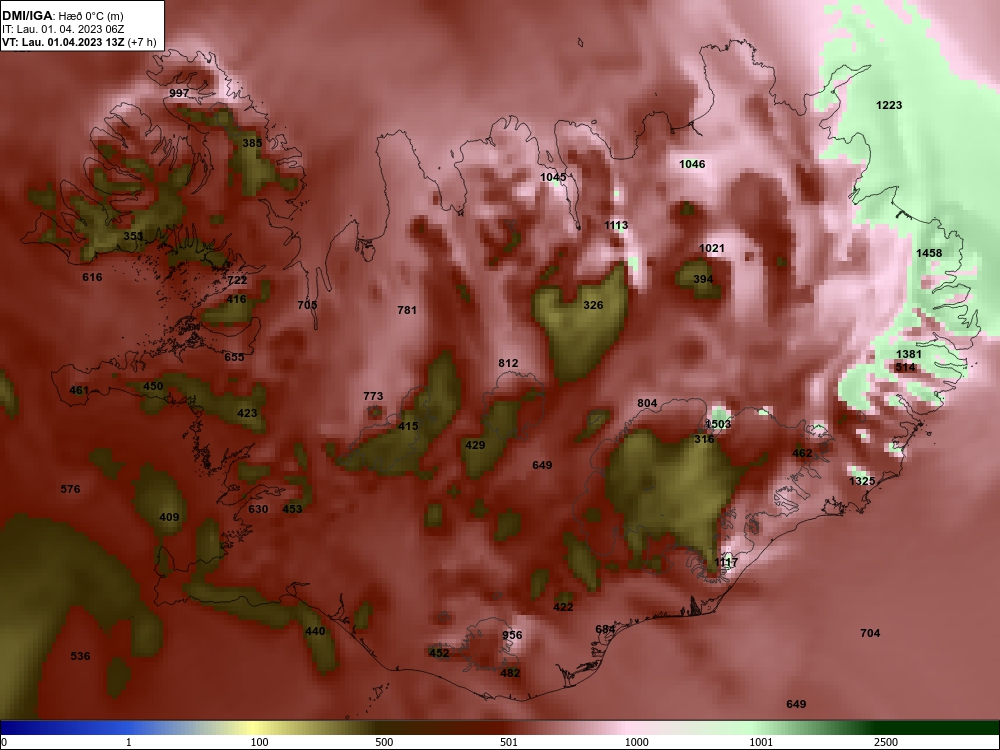Image resolution: width=1000 pixels, height=750 pixels.
Task: Click the 1113 value label
Action: 616,224
